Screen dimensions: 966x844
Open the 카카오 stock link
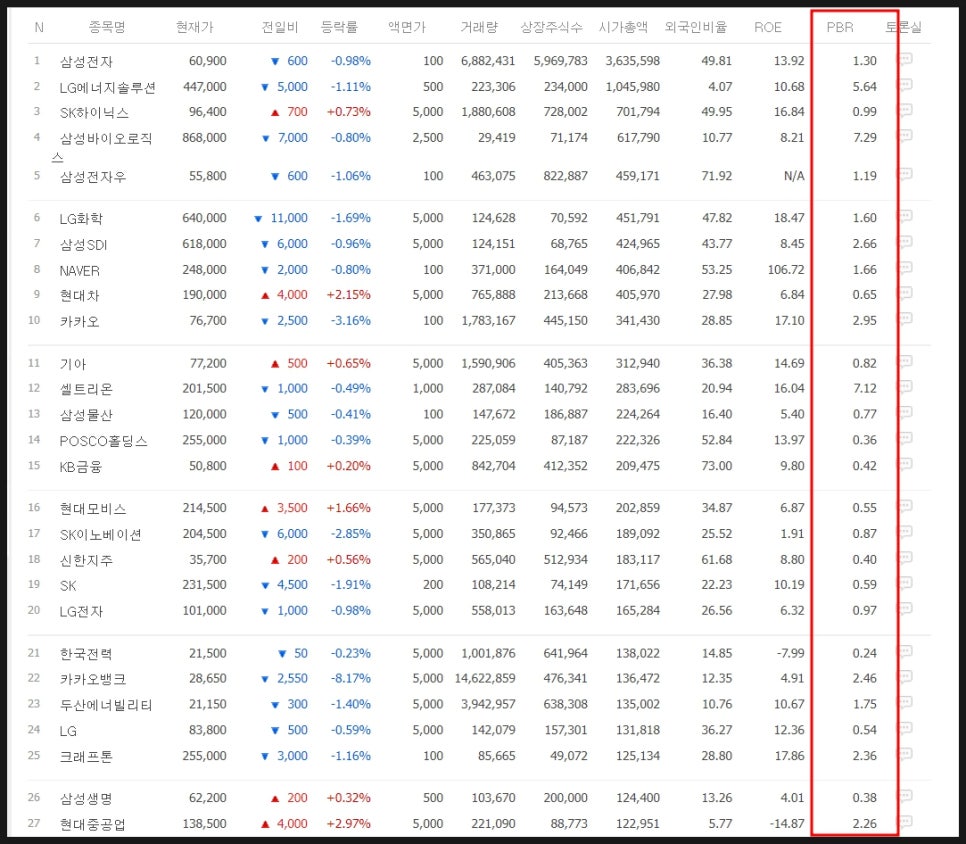pos(79,322)
